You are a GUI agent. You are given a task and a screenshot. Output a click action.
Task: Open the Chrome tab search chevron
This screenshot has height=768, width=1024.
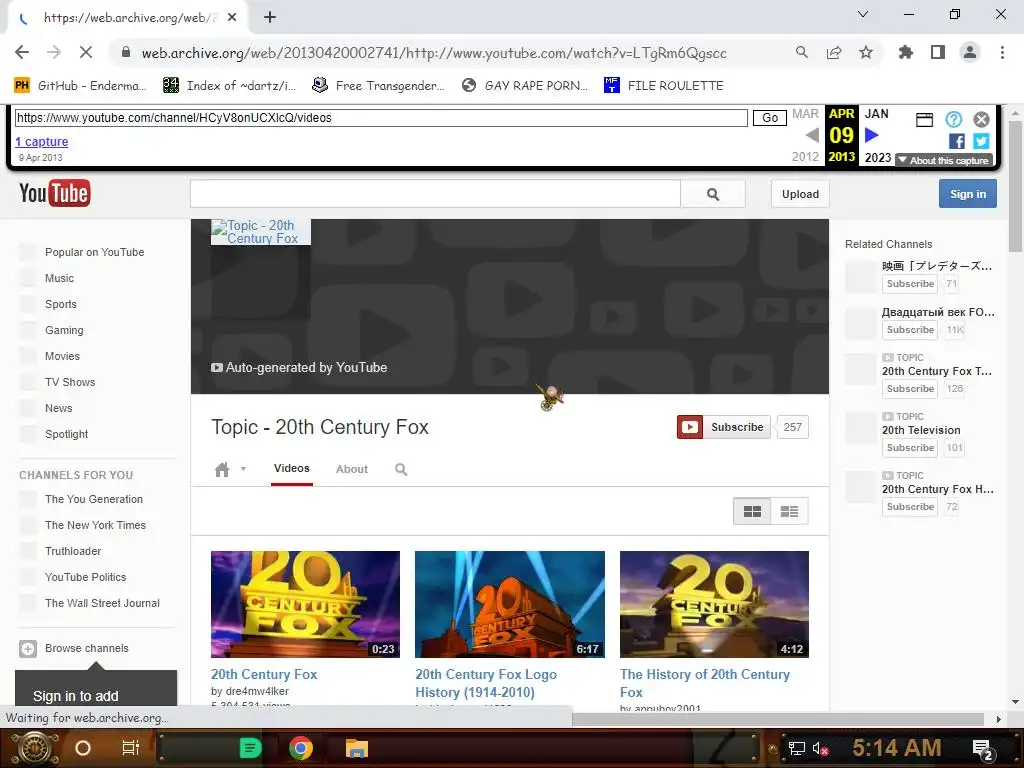point(863,14)
